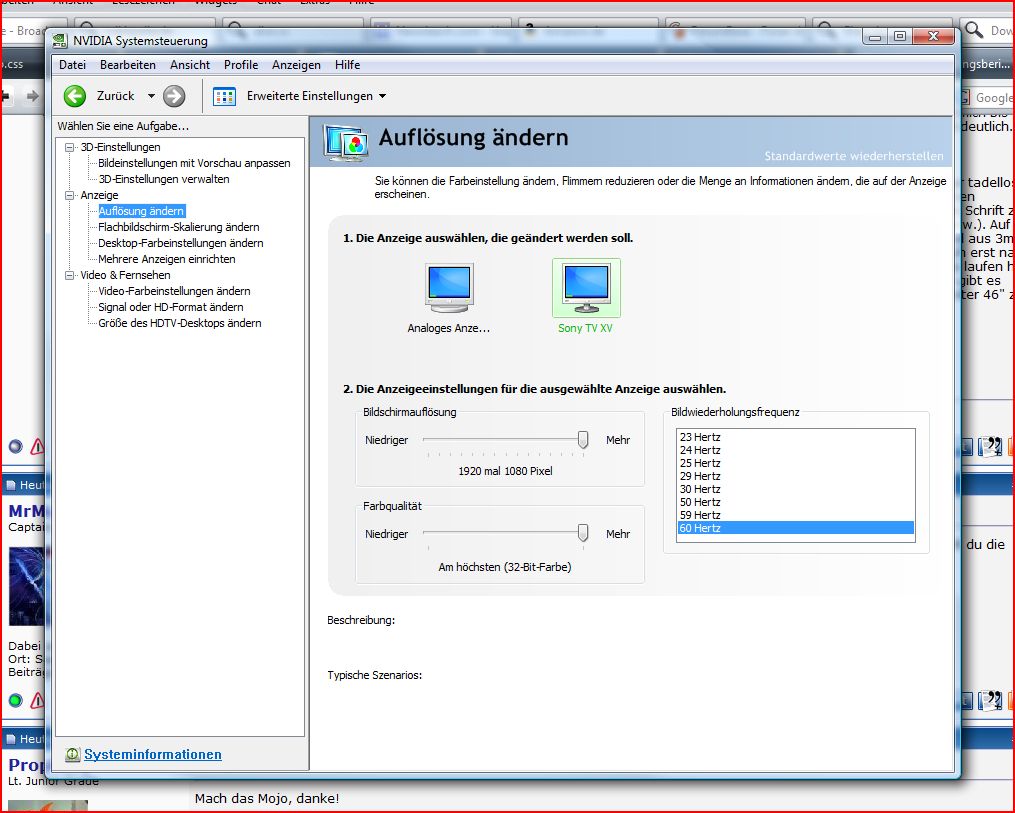
Task: Open the Zurück history dropdown arrow
Action: (151, 96)
